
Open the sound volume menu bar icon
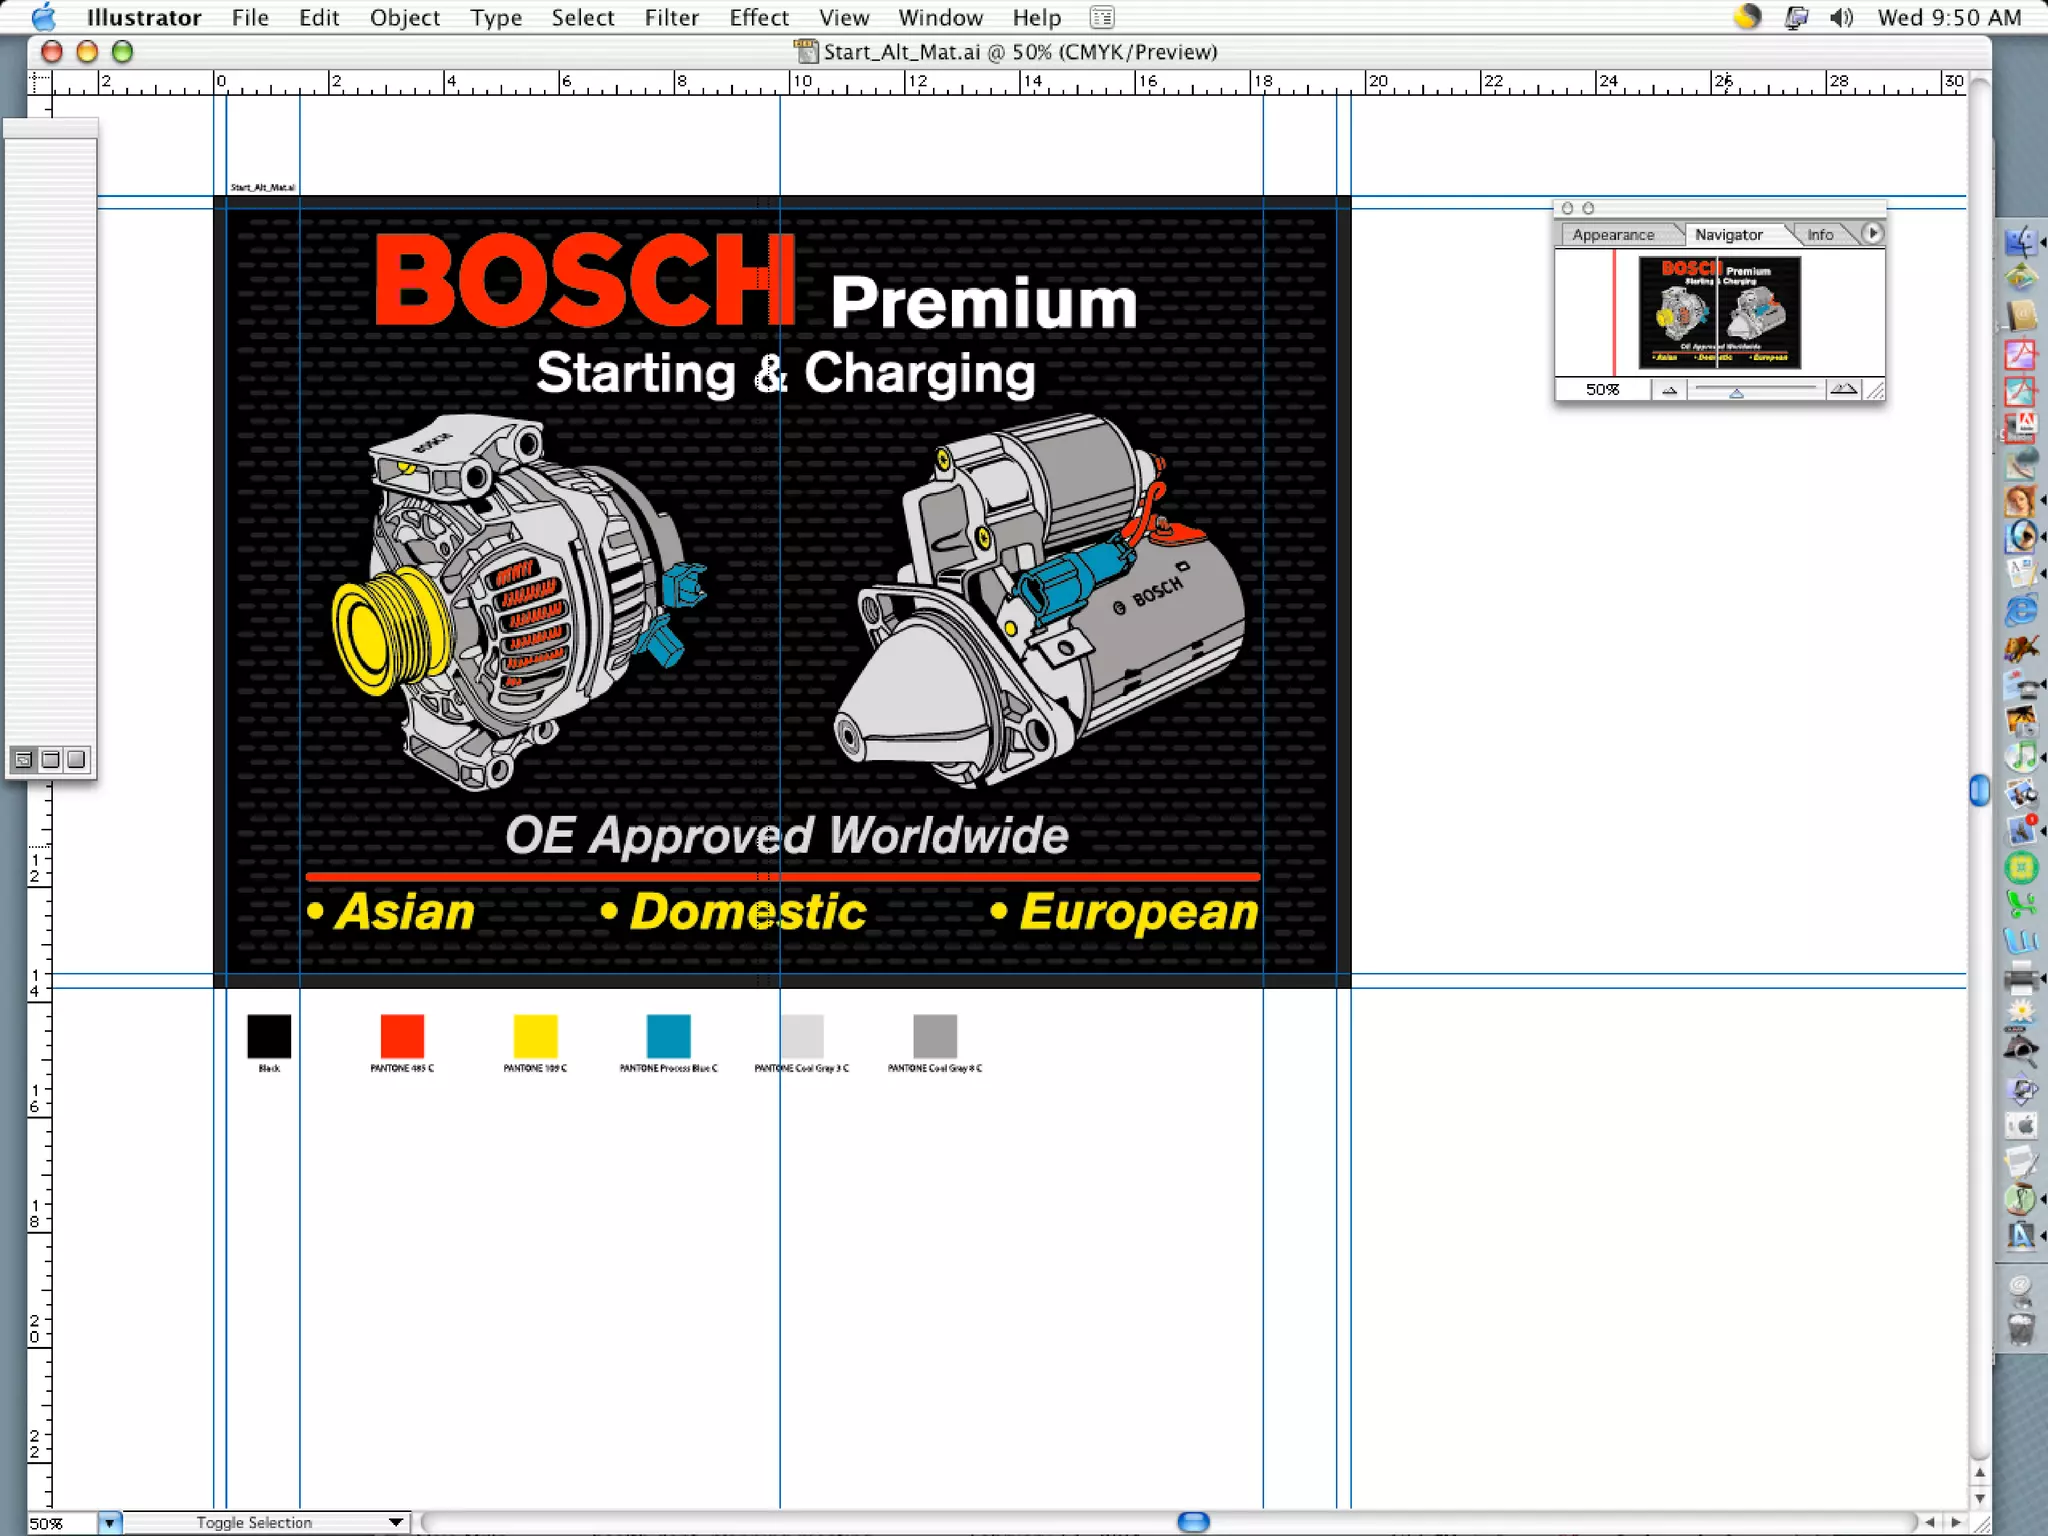(x=1841, y=17)
